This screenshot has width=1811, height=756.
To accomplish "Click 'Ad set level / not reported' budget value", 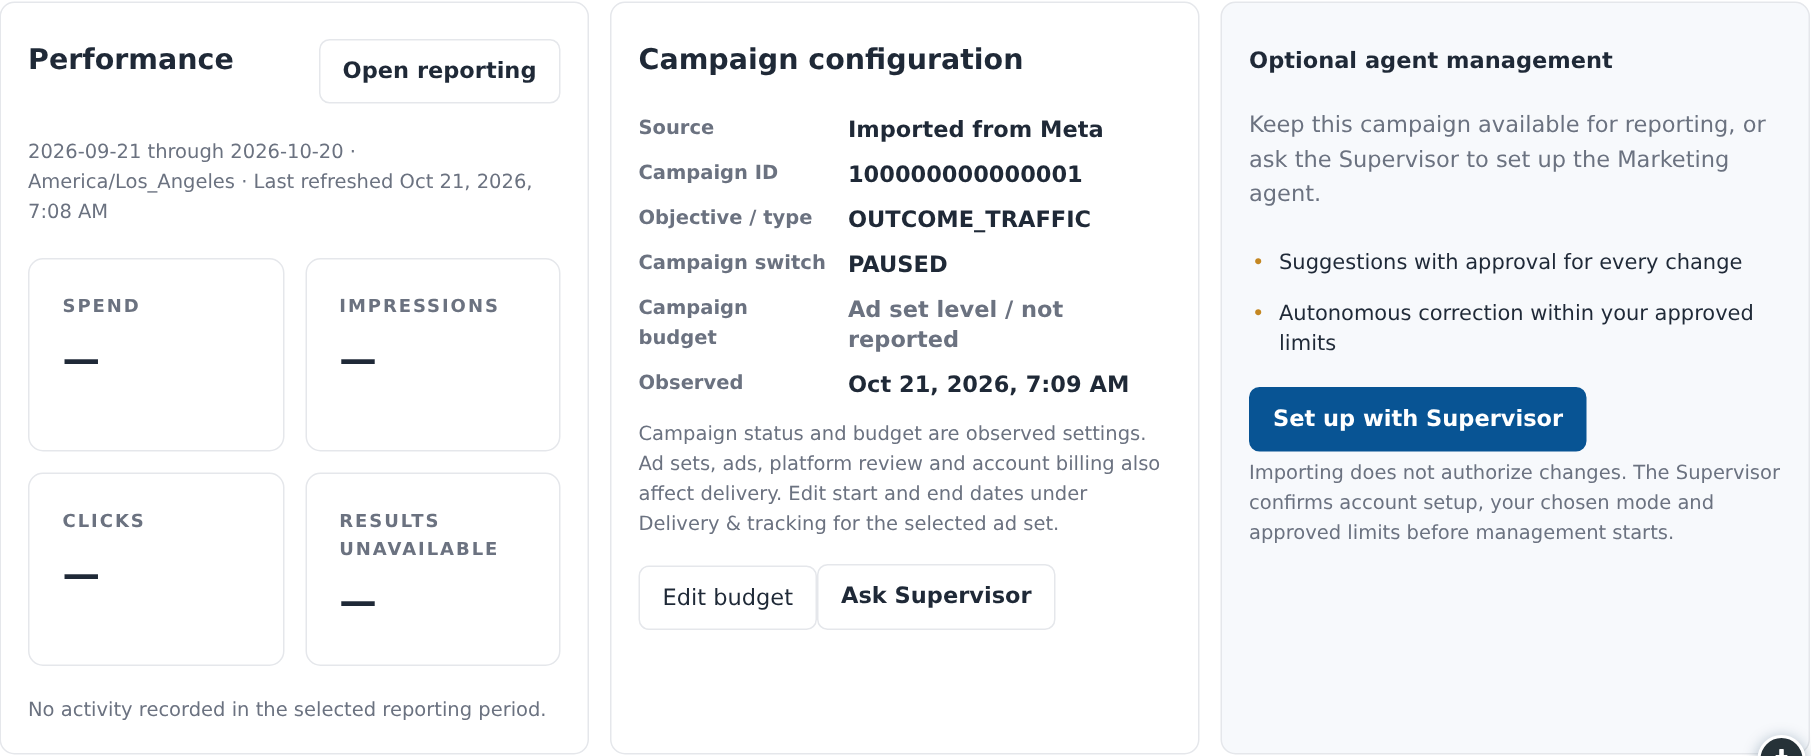I will pos(955,324).
